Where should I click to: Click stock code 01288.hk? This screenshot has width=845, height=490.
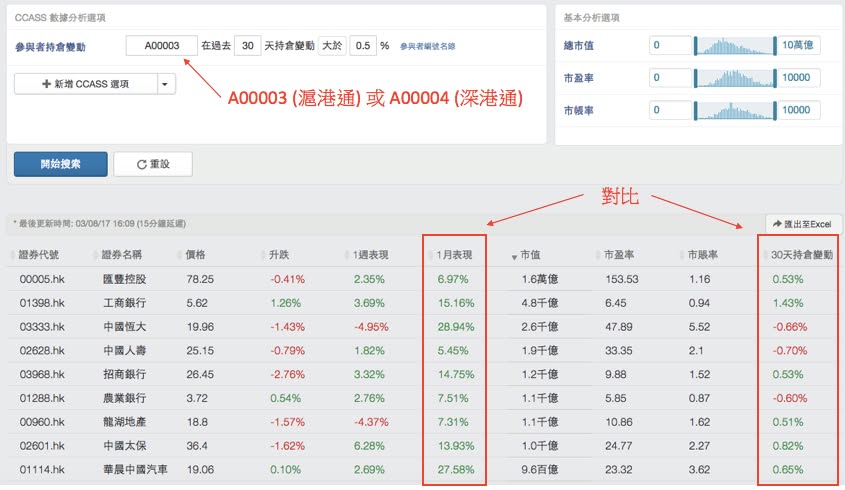tap(42, 398)
